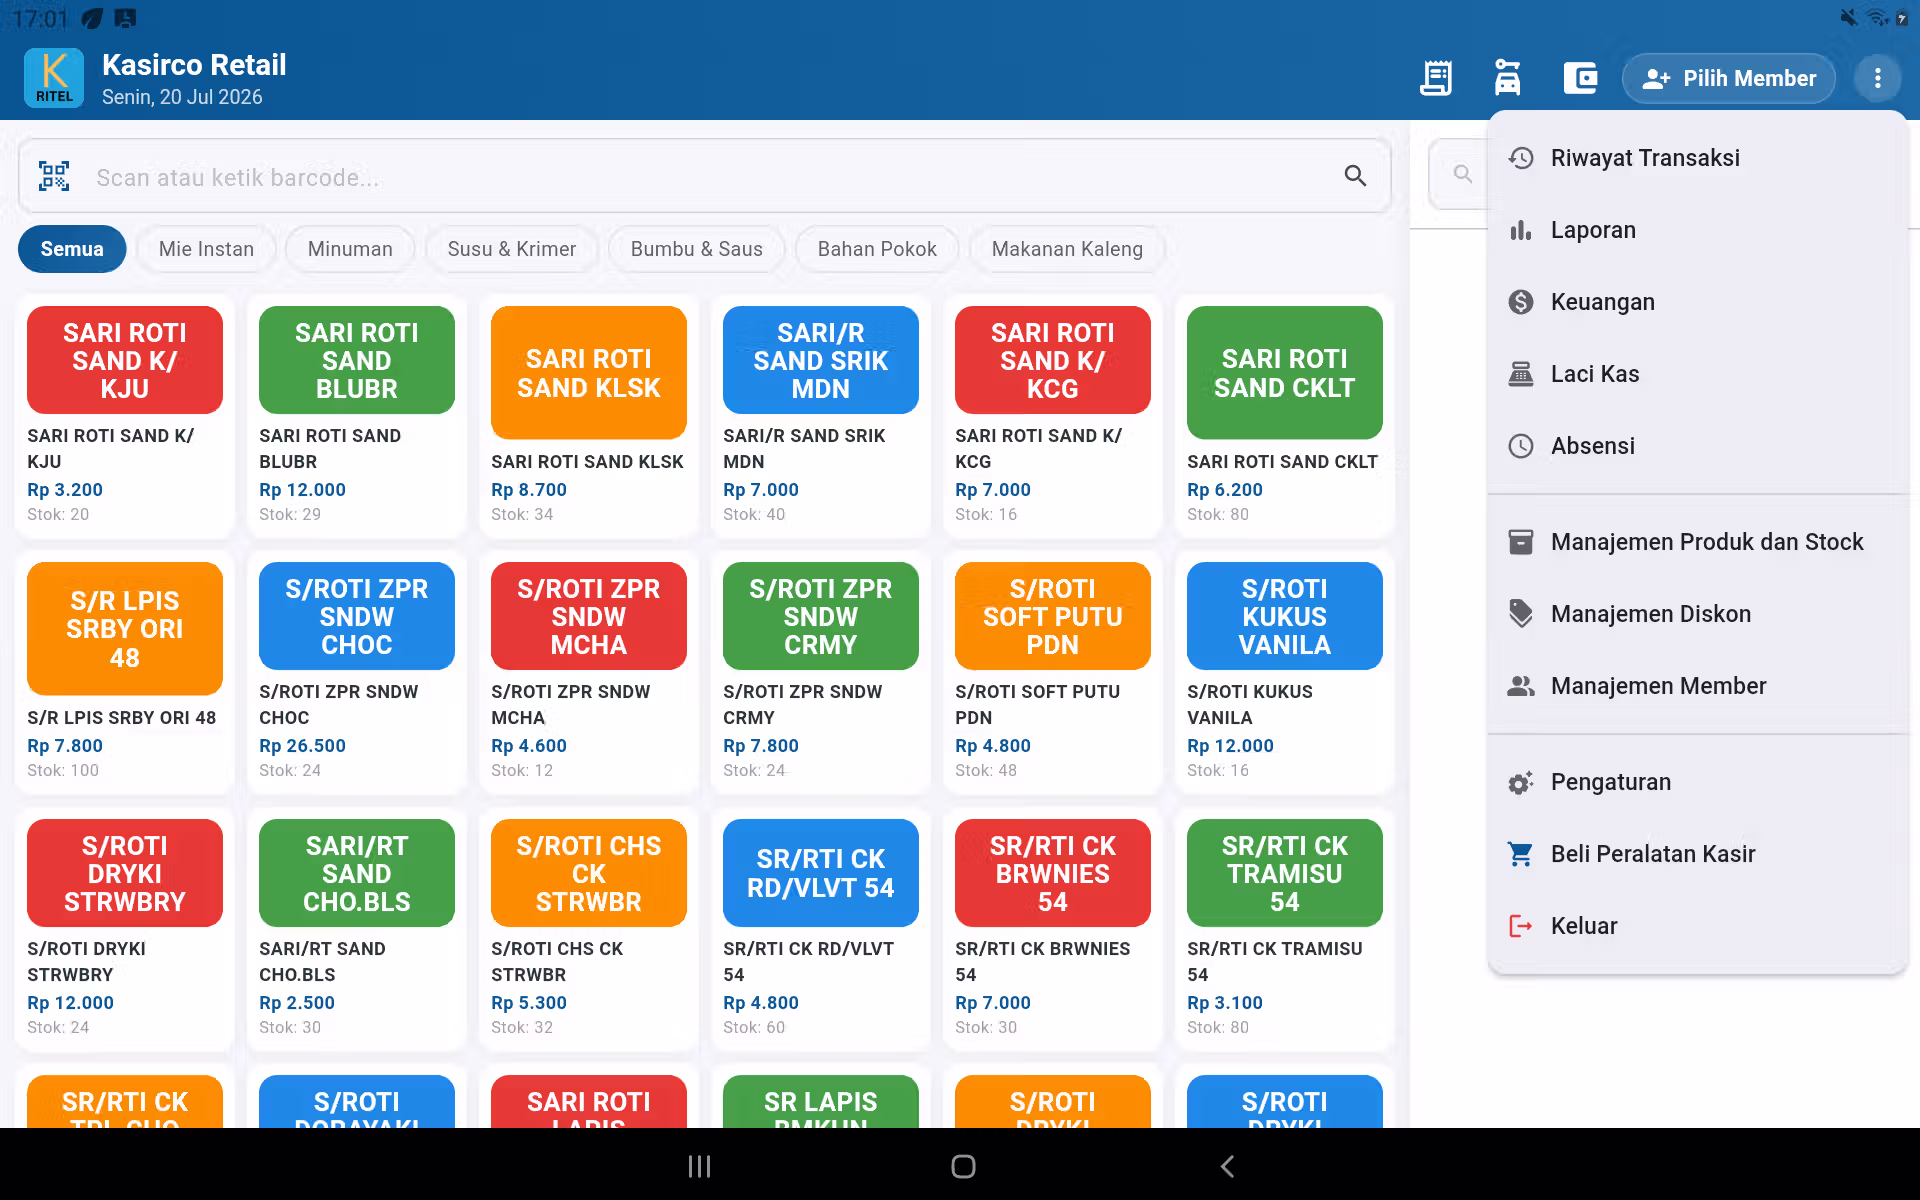This screenshot has width=1920, height=1200.
Task: Select the Mie Instan category chip
Action: tap(206, 249)
